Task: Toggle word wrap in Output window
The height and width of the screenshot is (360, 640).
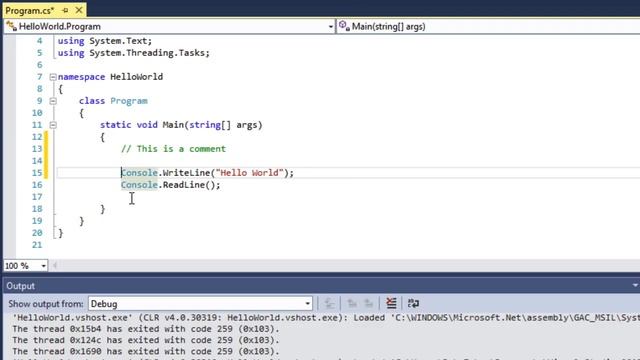Action: tap(413, 303)
